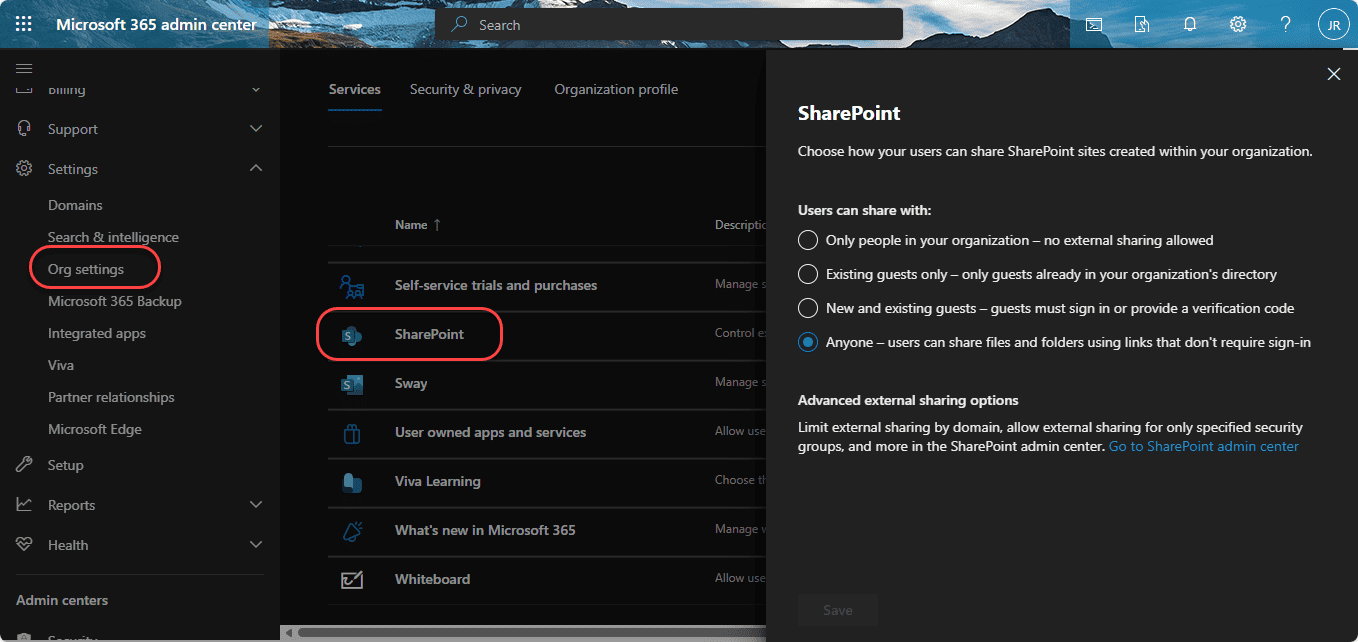The image size is (1358, 642).
Task: Select Only people in your organization
Action: [807, 240]
